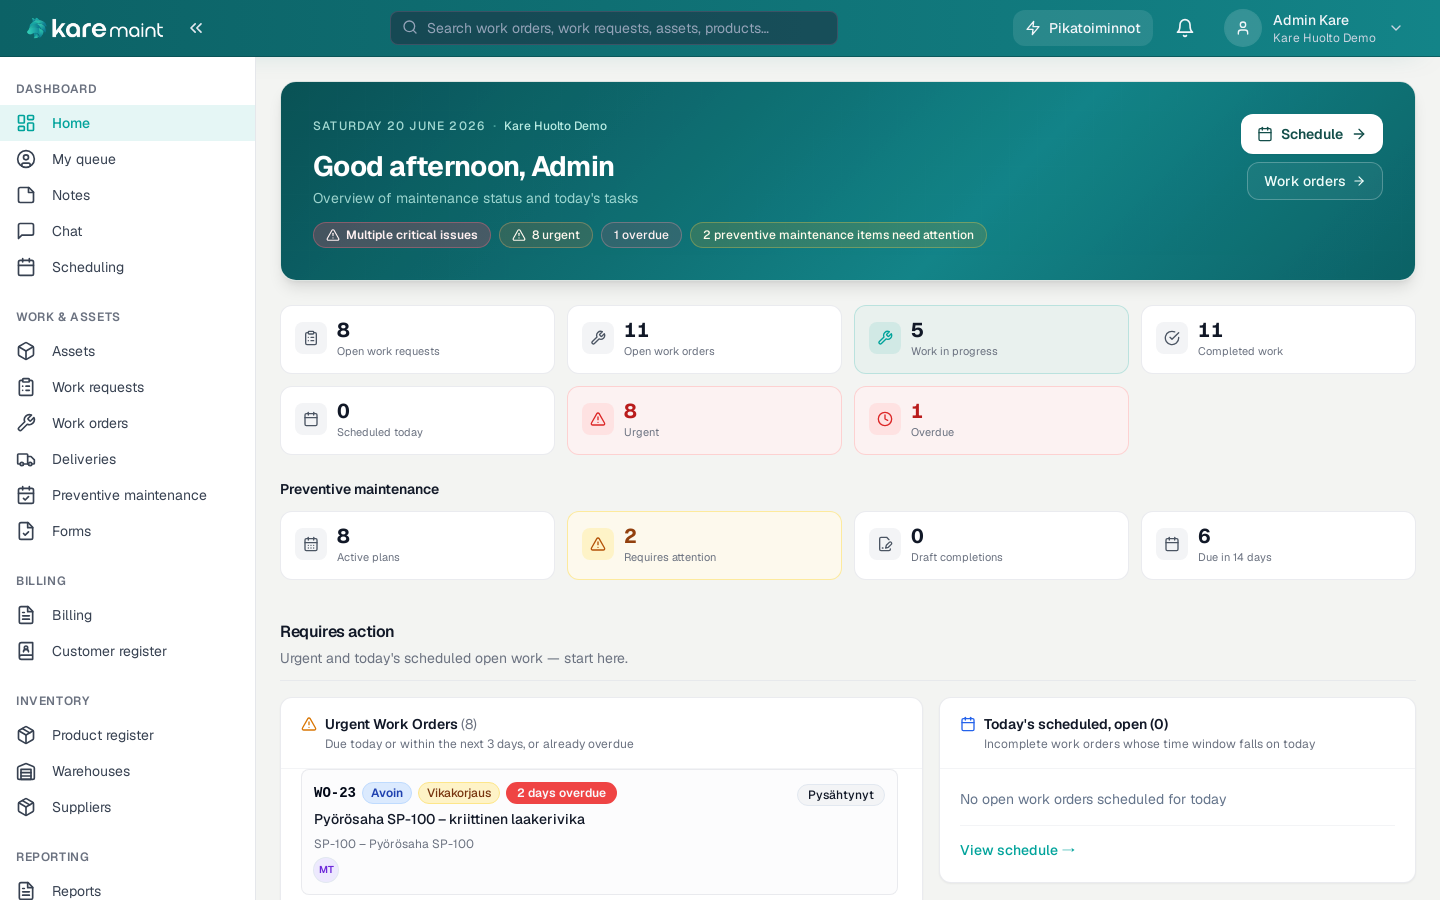Open Pikatoiminnot quick actions

[x=1083, y=28]
